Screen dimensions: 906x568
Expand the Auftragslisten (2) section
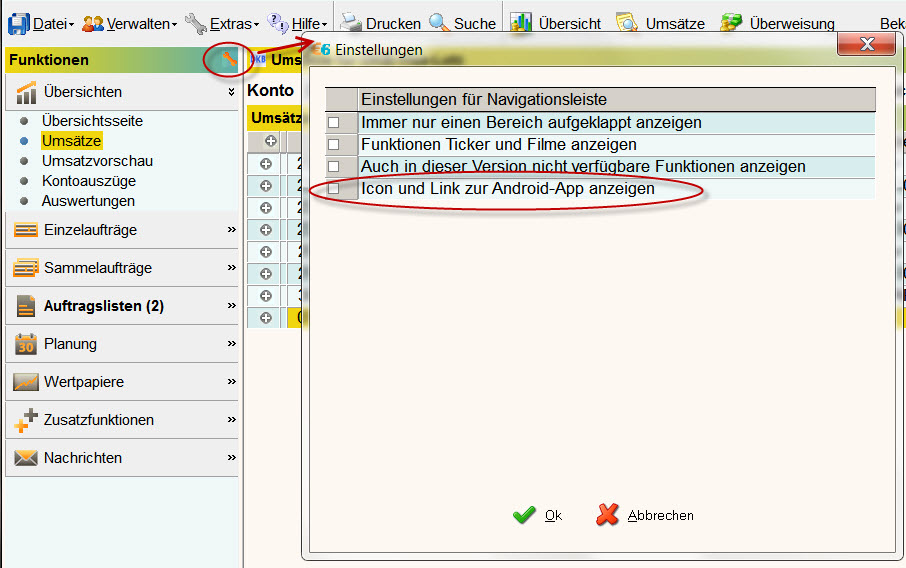pos(232,305)
